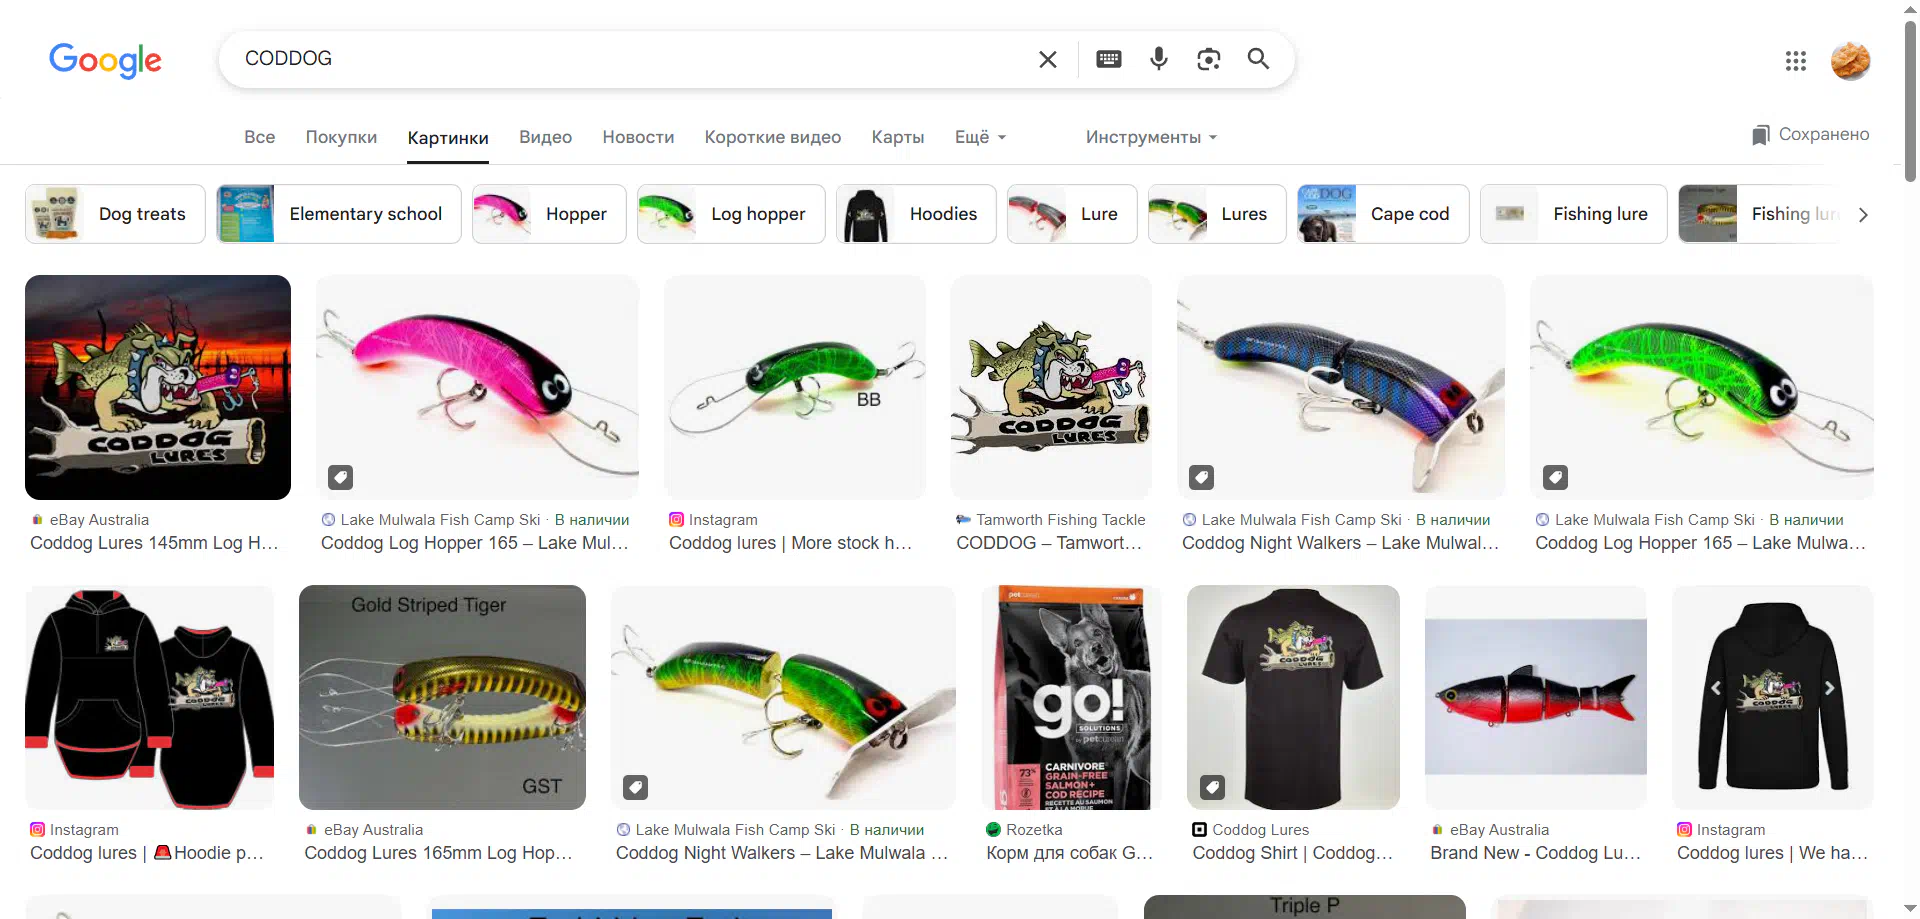Screen dimensions: 1920x919
Task: Open red and black jointed fish lure image
Action: point(1535,697)
